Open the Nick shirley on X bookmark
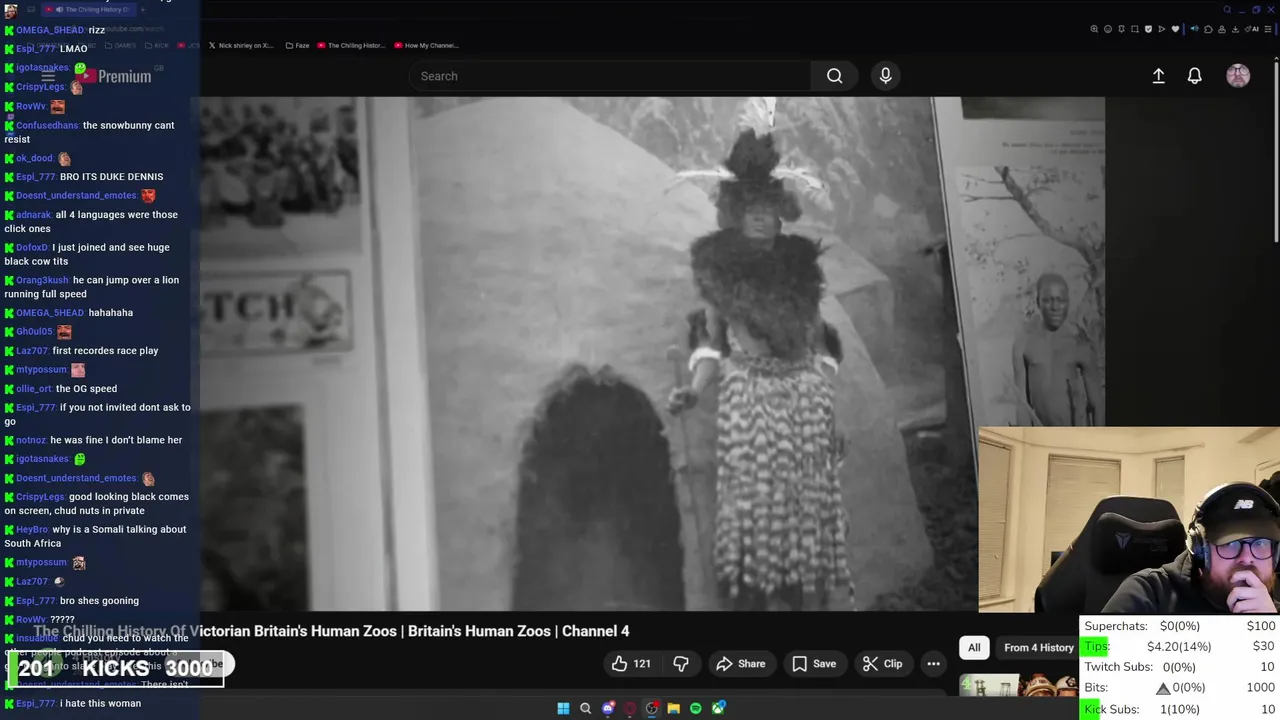Image resolution: width=1280 pixels, height=720 pixels. (240, 45)
